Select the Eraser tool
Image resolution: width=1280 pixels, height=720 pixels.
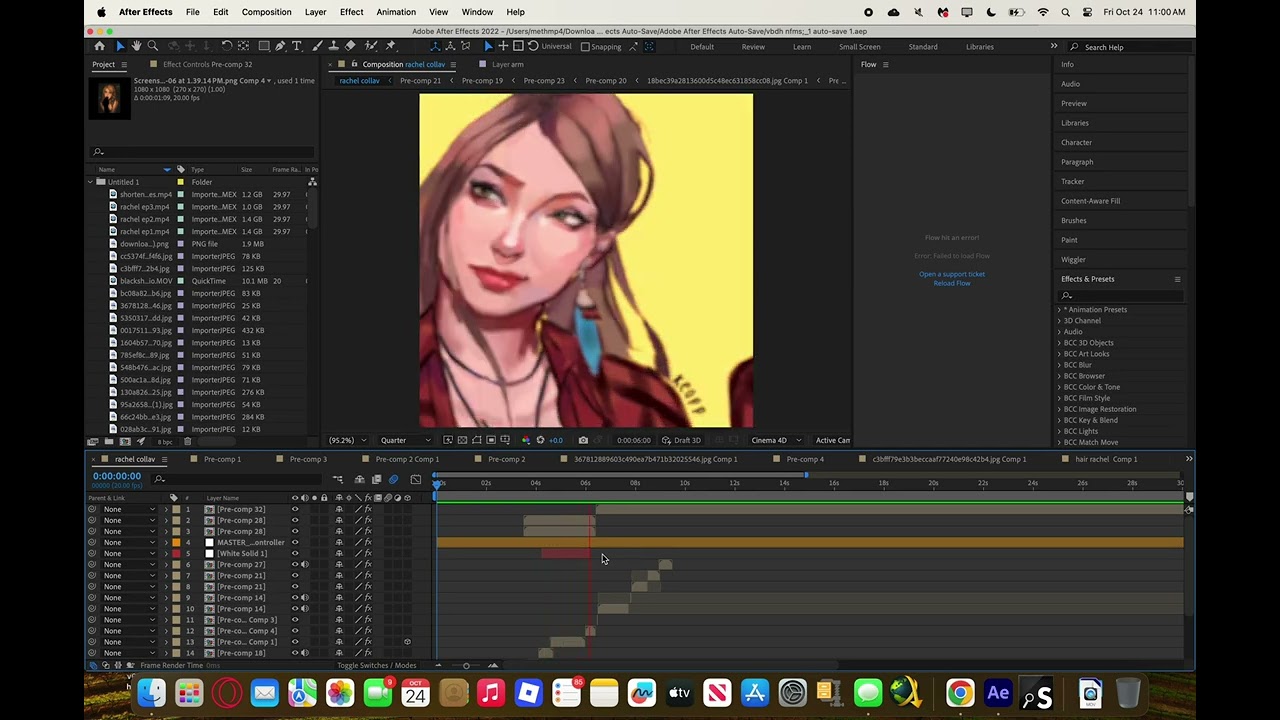350,46
